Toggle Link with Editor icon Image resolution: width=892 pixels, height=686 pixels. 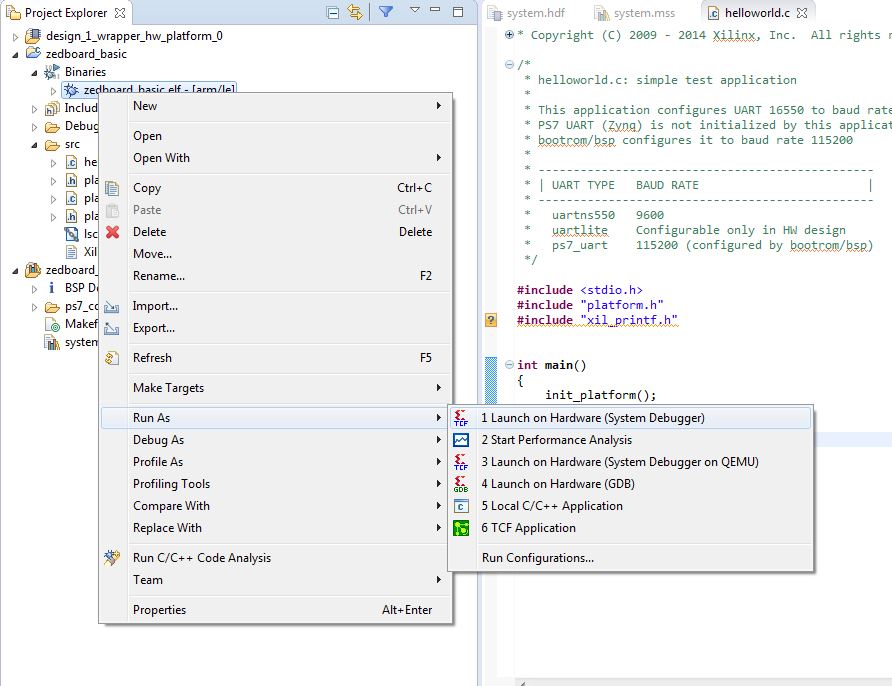(356, 13)
